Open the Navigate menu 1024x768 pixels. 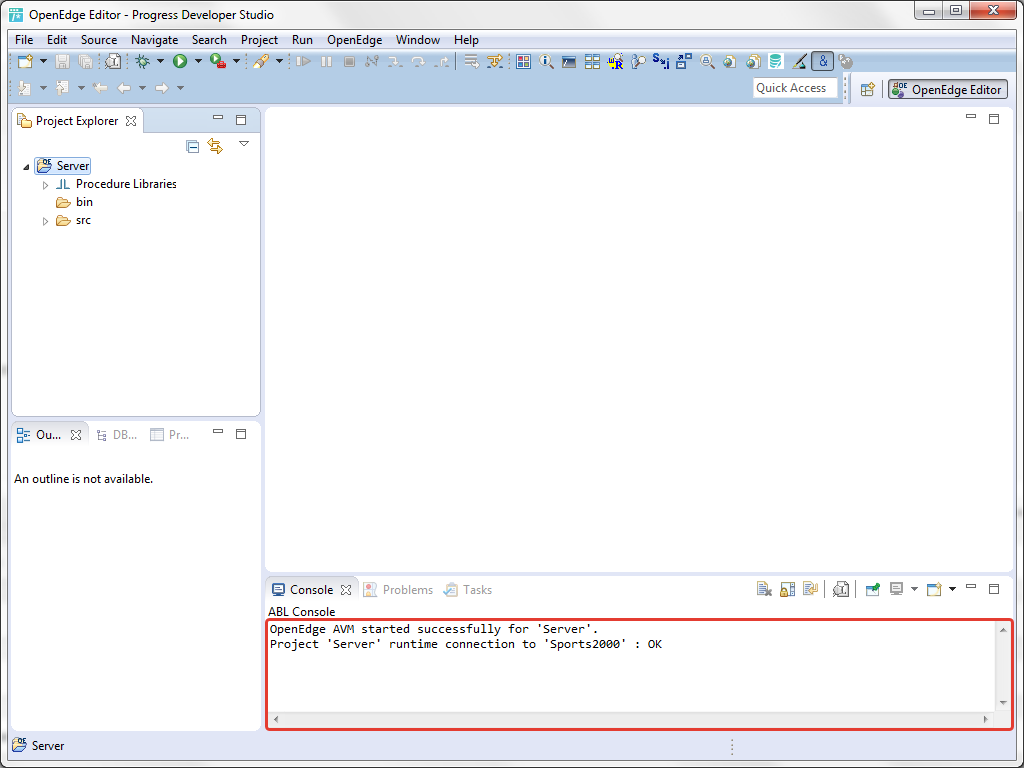154,40
